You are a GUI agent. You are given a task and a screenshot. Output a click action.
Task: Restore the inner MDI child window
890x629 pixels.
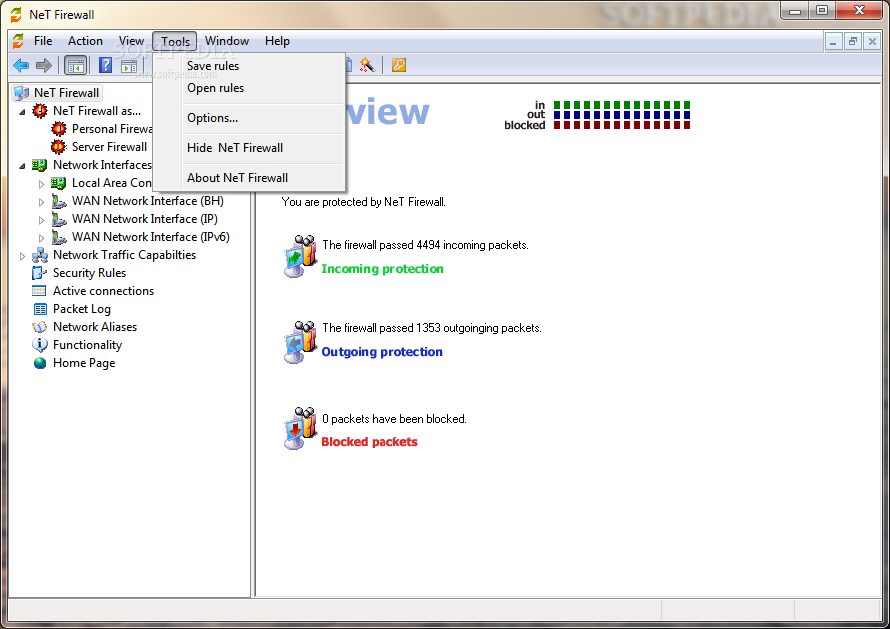(853, 41)
